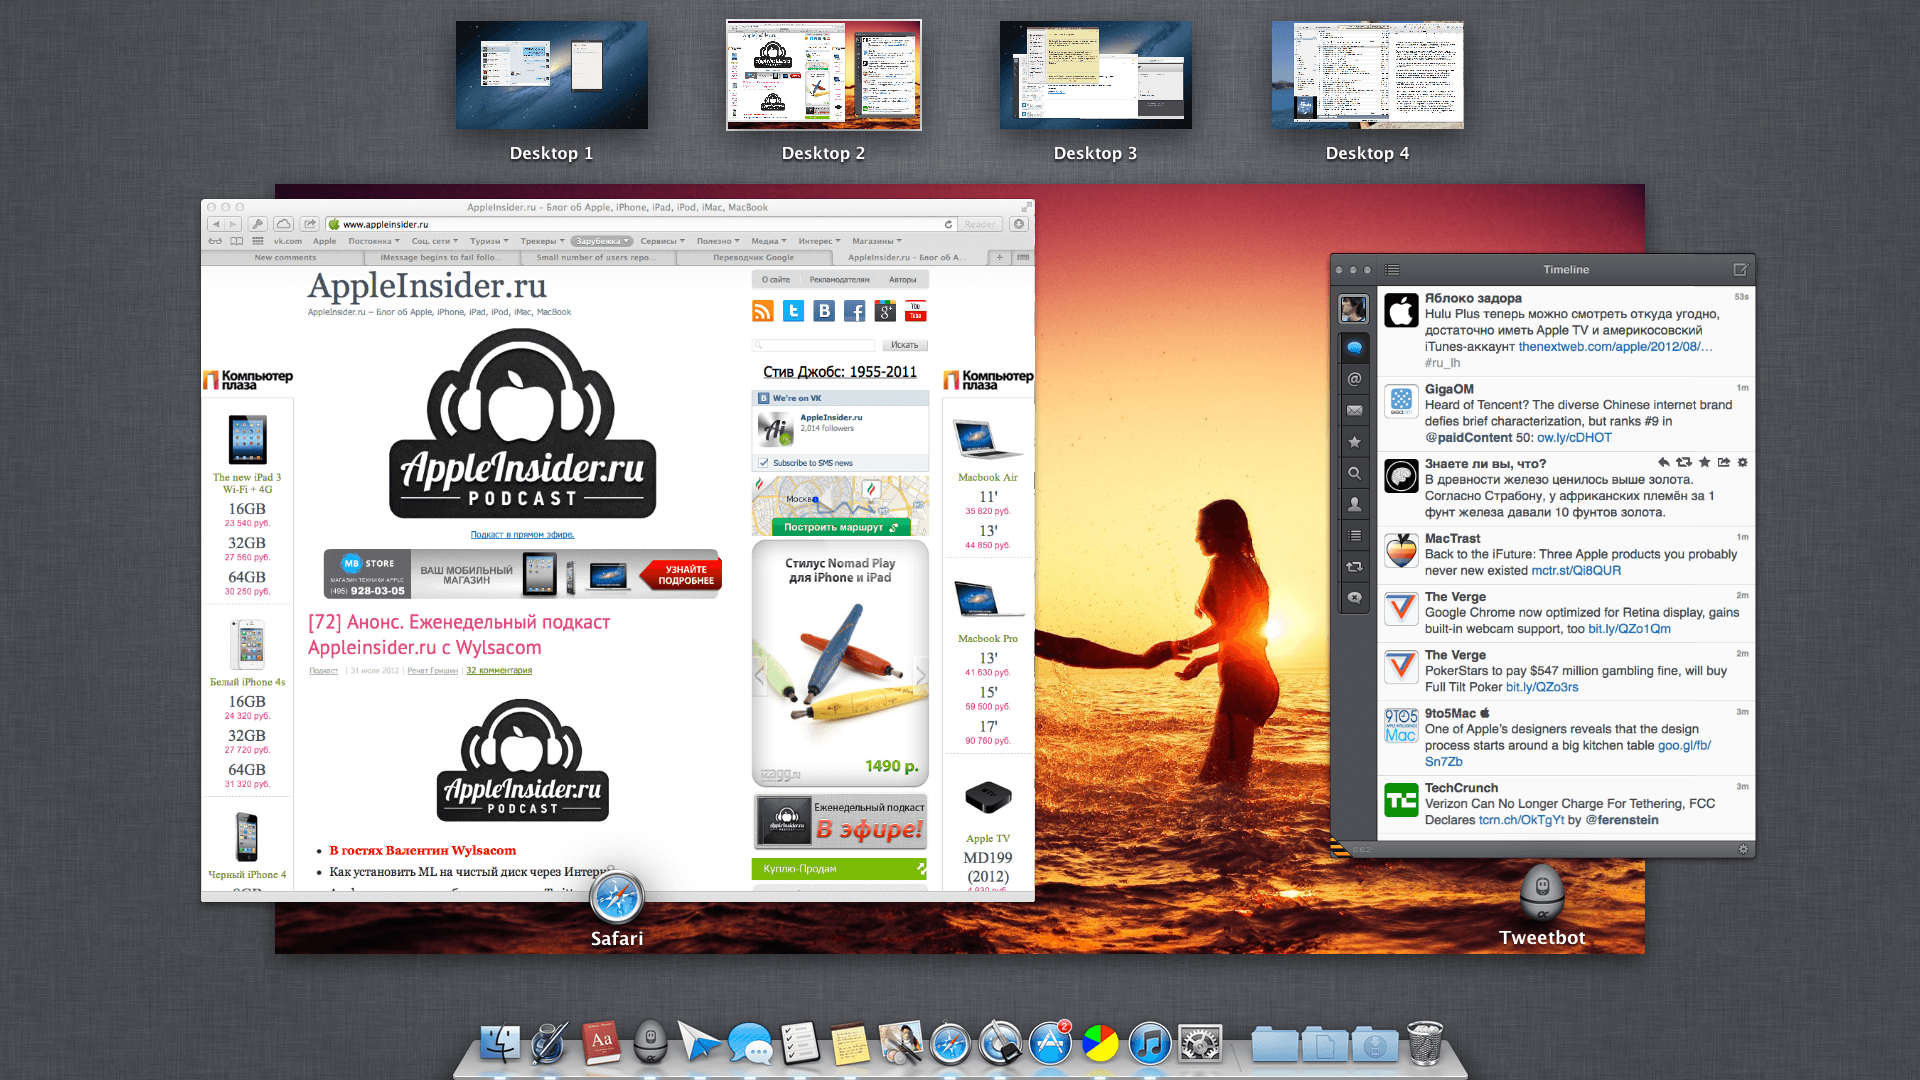Screen dimensions: 1920x1080
Task: Compose a new tweet in Tweetbot
Action: [1740, 269]
